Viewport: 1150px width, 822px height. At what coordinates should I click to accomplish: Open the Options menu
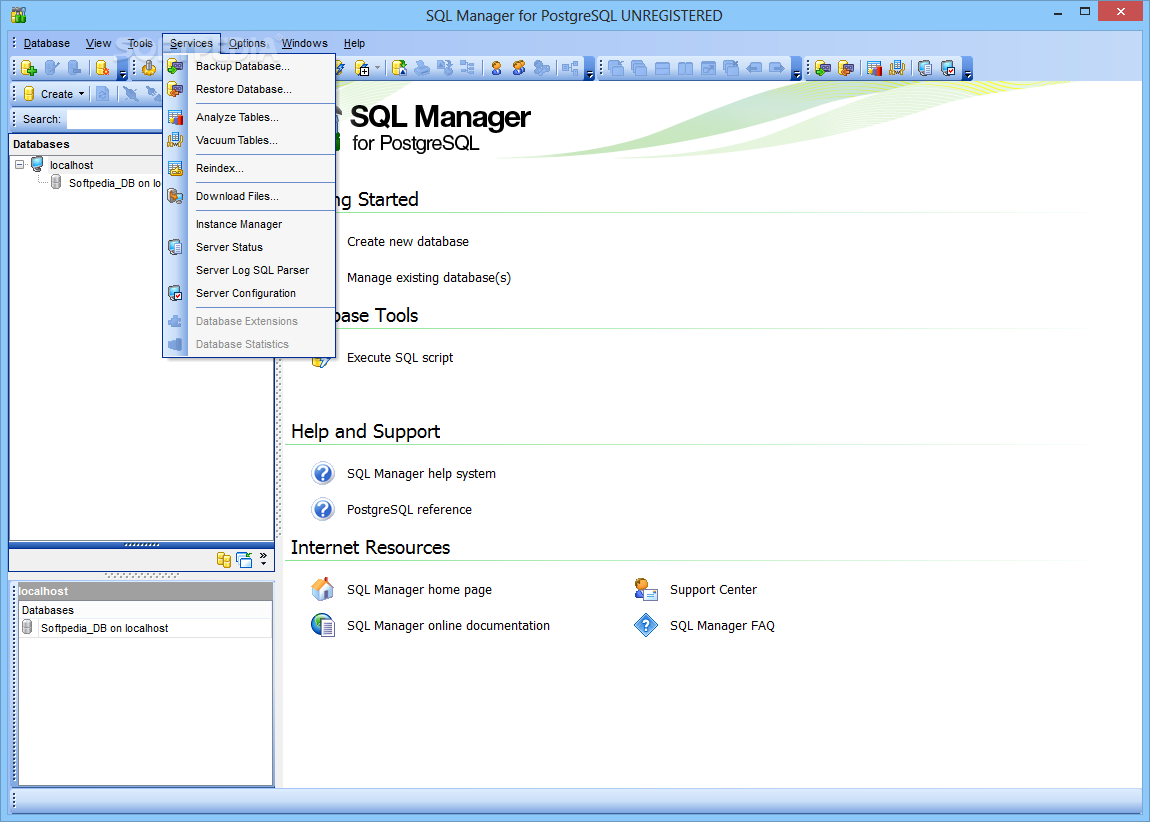point(247,43)
